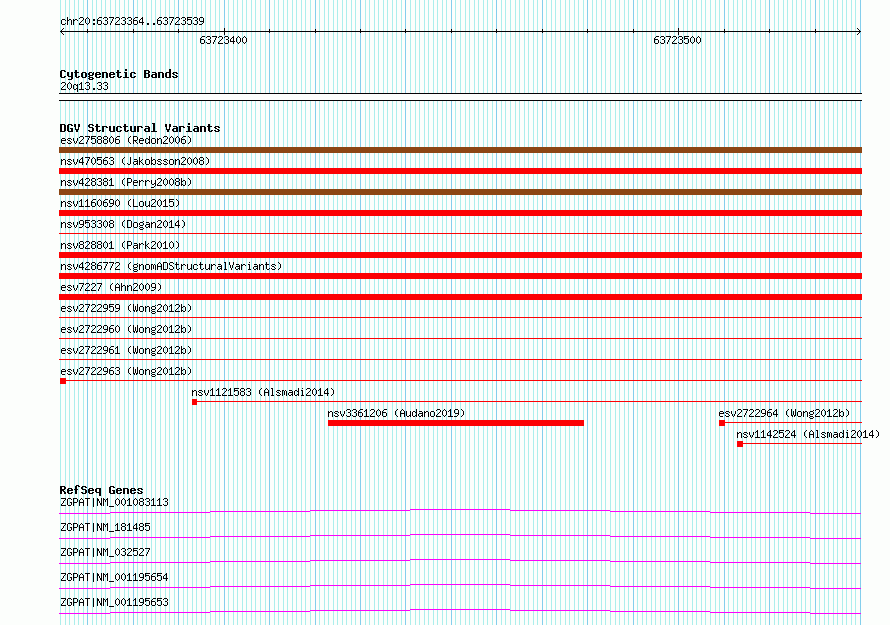This screenshot has width=890, height=625.
Task: Click start square of esv2722963 variant
Action: (x=63, y=381)
